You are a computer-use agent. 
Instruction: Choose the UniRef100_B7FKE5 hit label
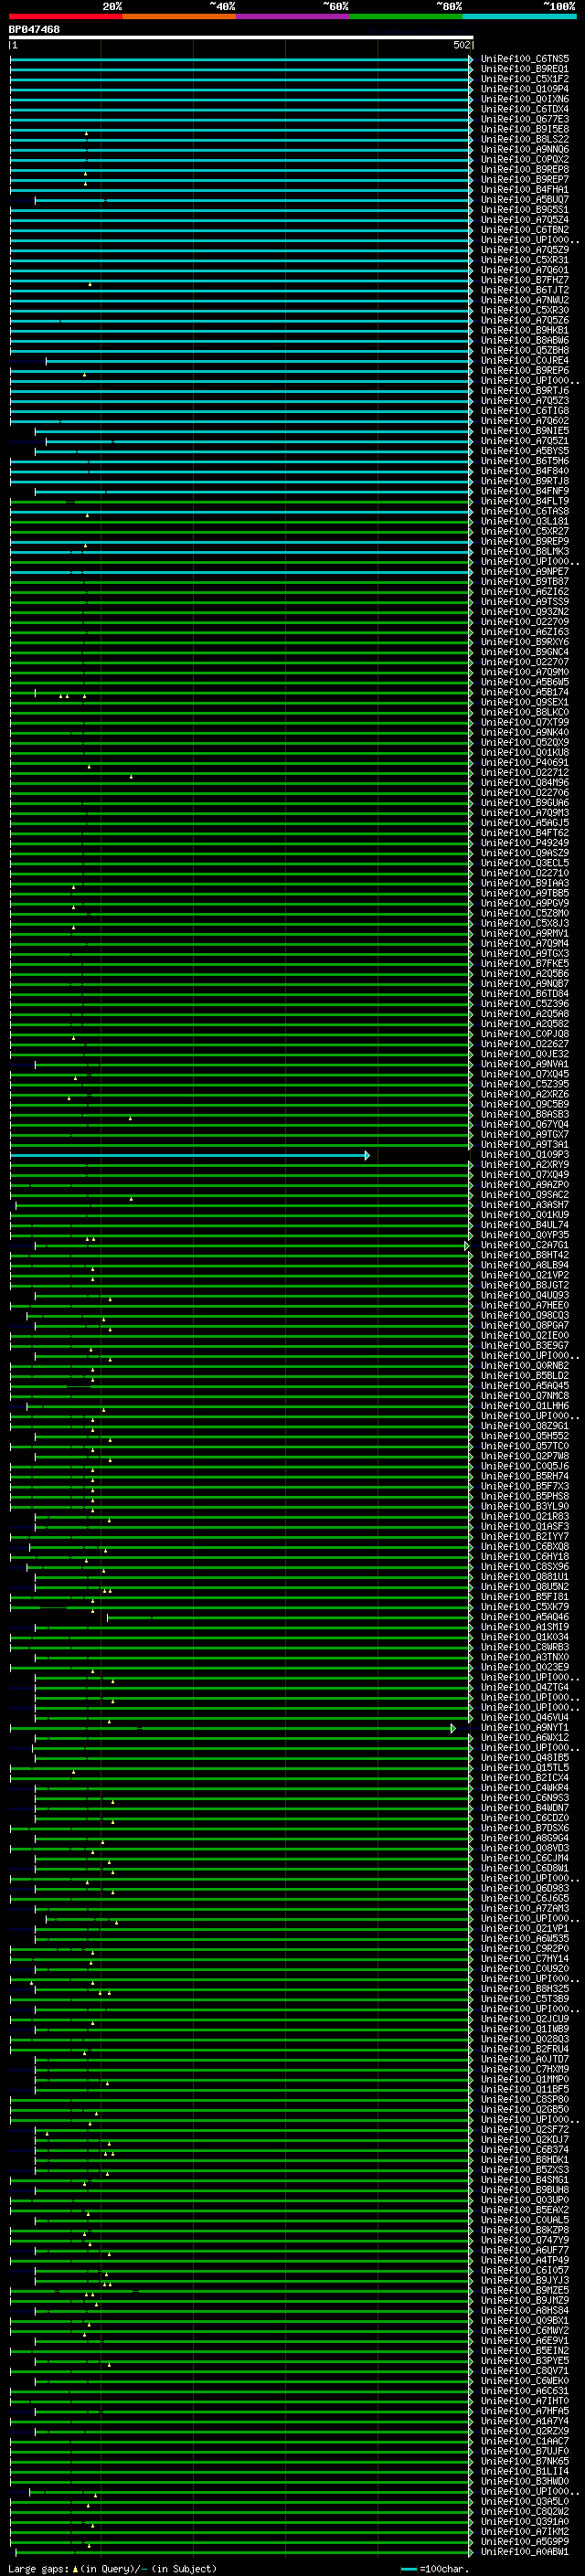pos(525,964)
